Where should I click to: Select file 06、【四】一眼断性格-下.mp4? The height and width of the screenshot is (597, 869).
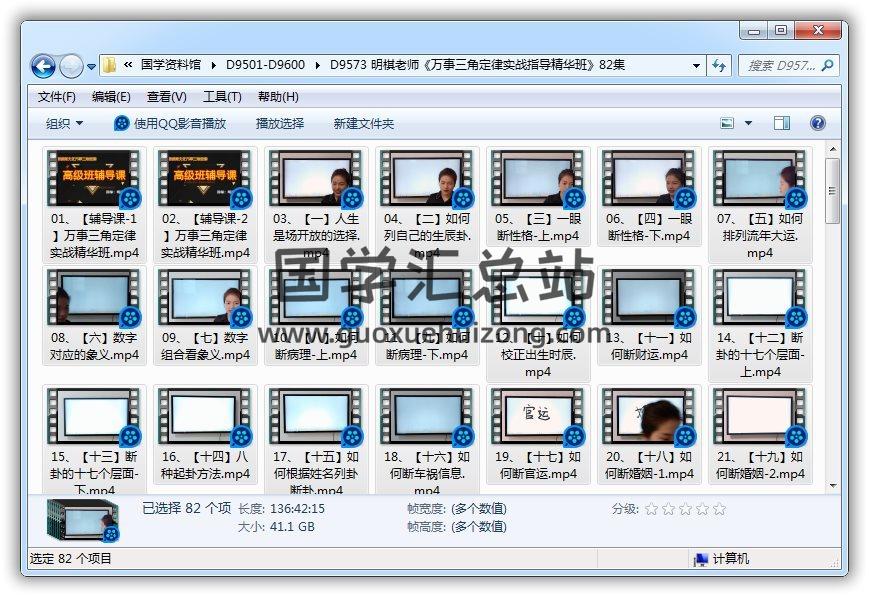click(649, 197)
